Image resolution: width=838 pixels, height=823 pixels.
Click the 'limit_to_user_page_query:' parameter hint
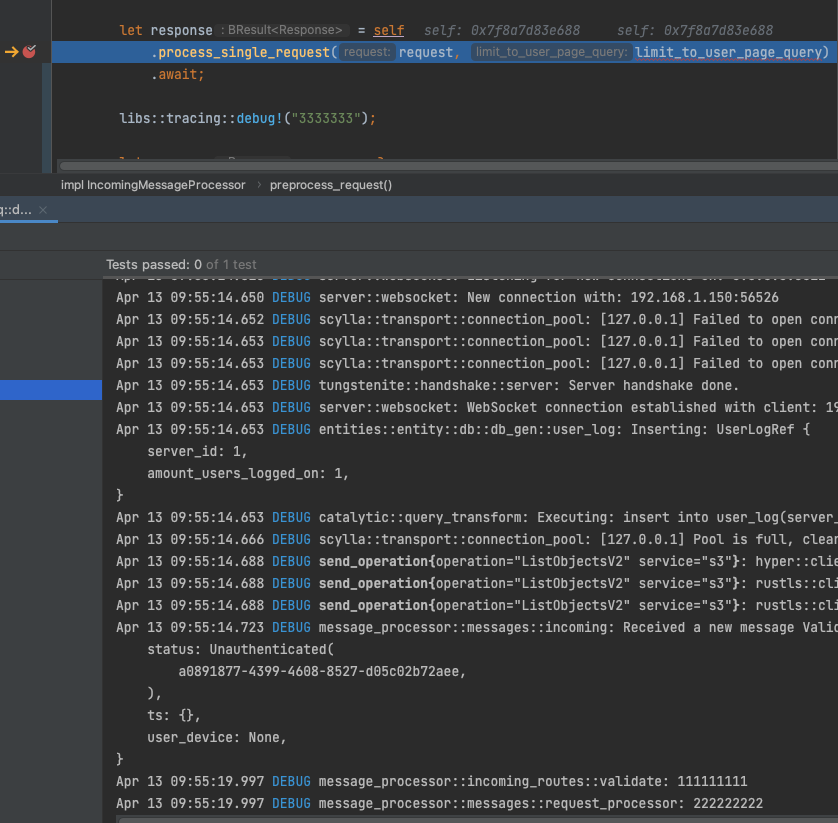[551, 52]
